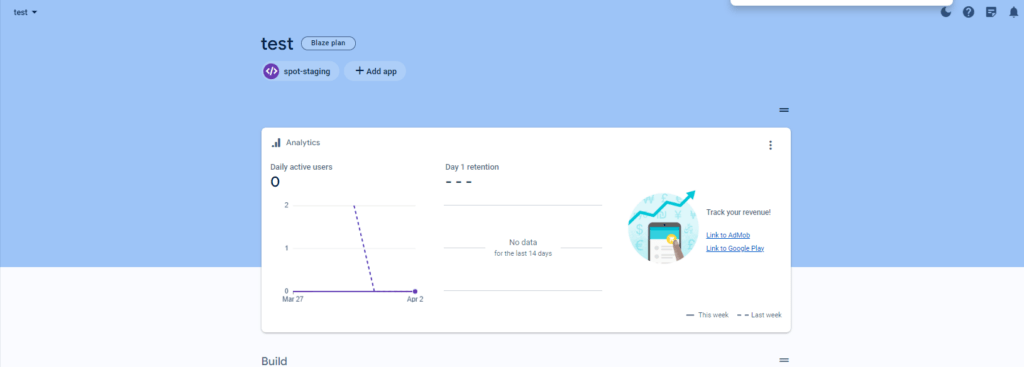Open the Analytics card three-dot menu
This screenshot has width=1024, height=367.
[771, 145]
